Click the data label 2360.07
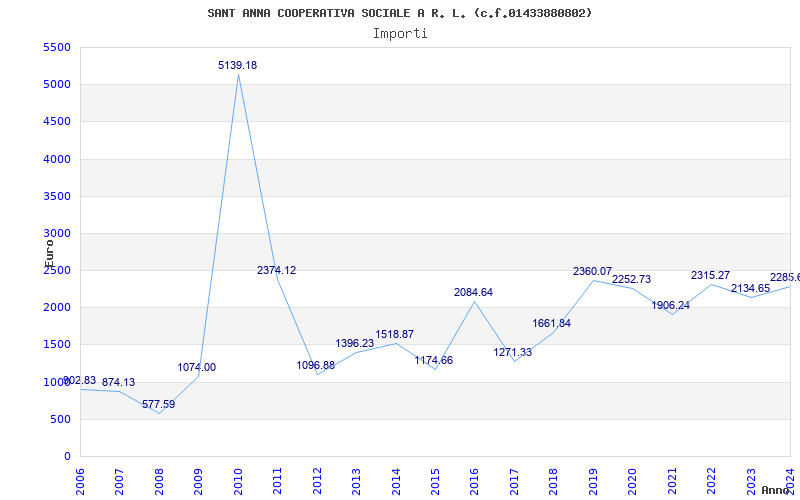Screen dimensions: 800x500 592,271
